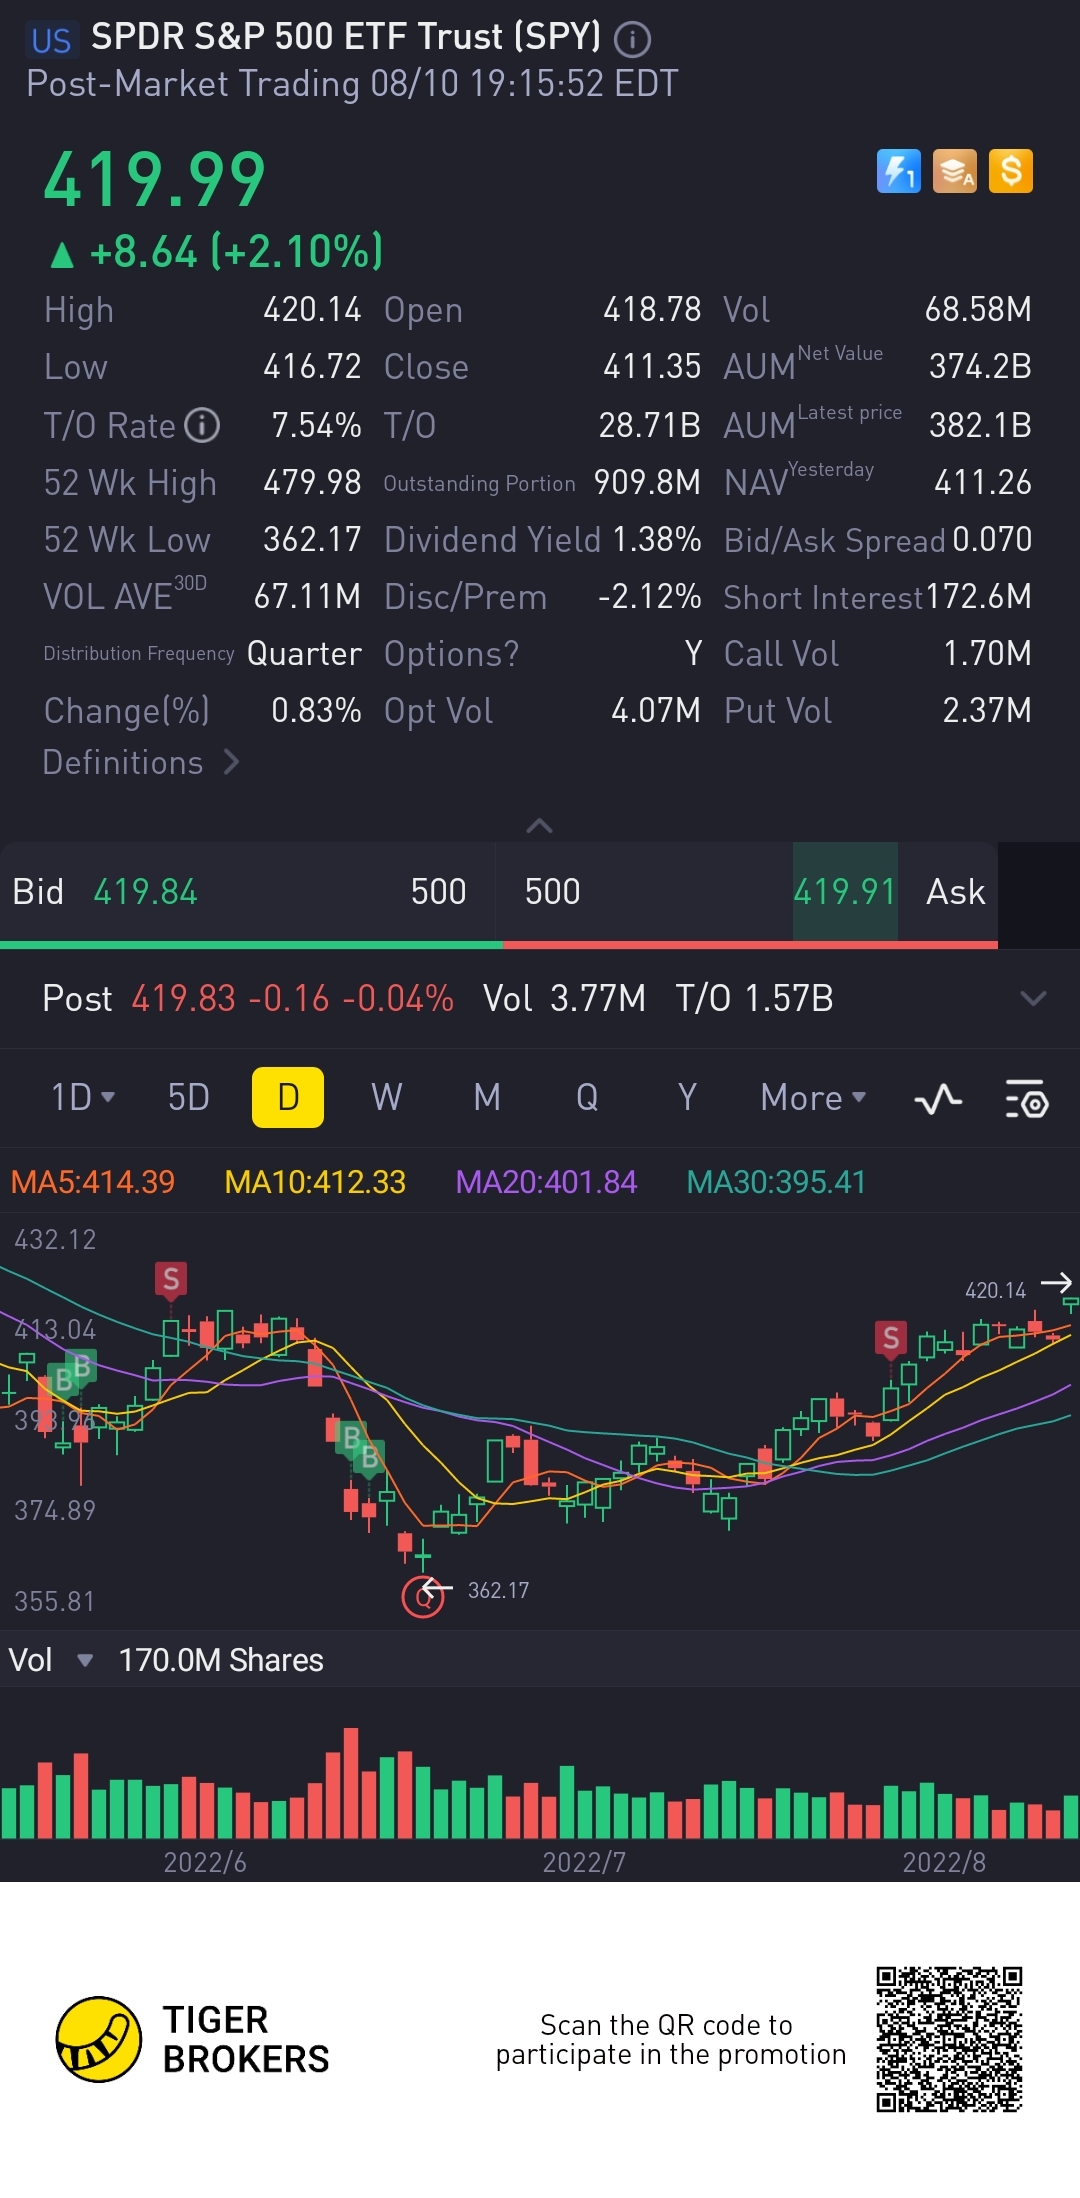Tap the 170.0M Shares volume label
This screenshot has width=1080, height=2198.
(x=221, y=1660)
